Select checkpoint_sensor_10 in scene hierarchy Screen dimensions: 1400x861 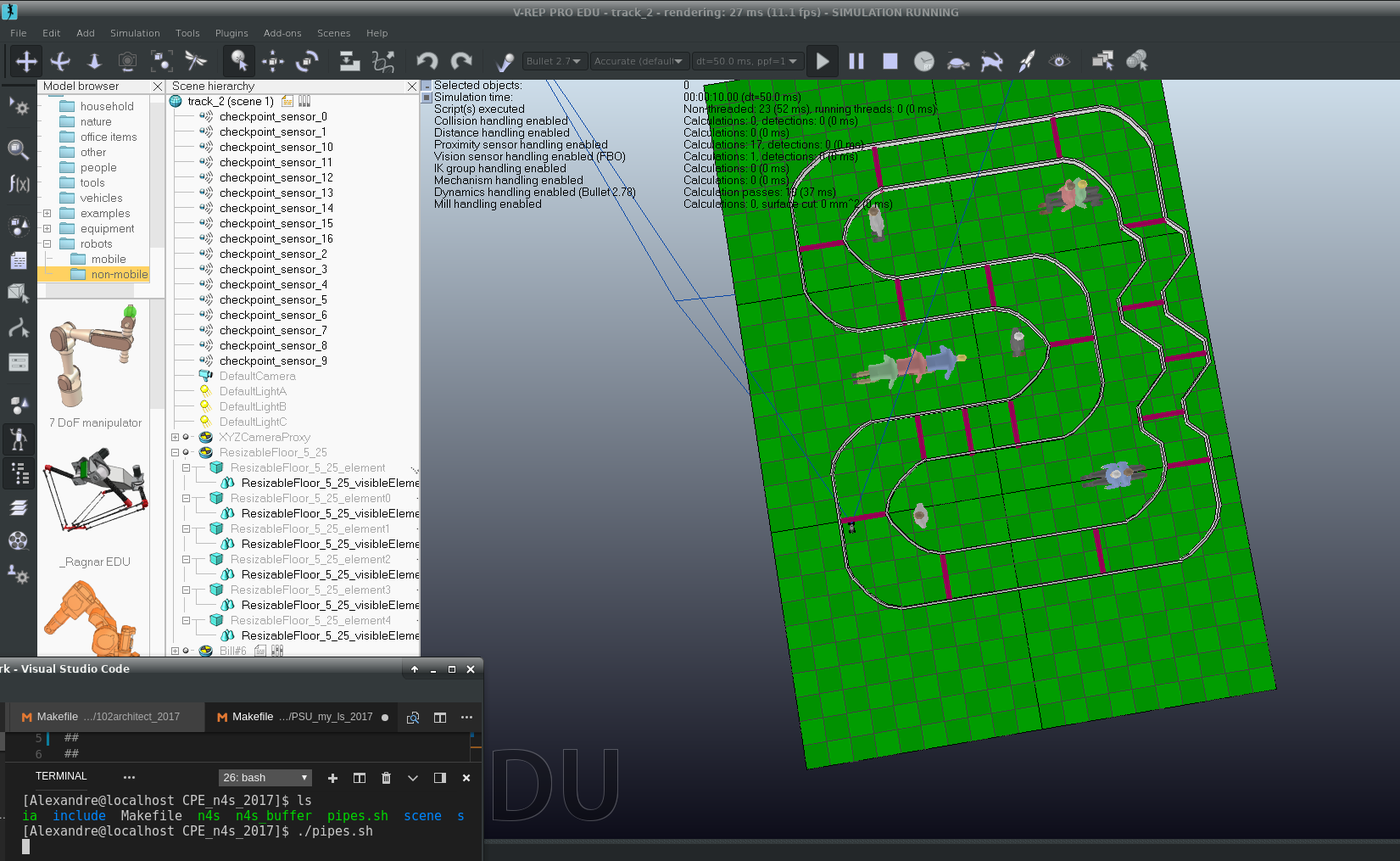tap(276, 147)
